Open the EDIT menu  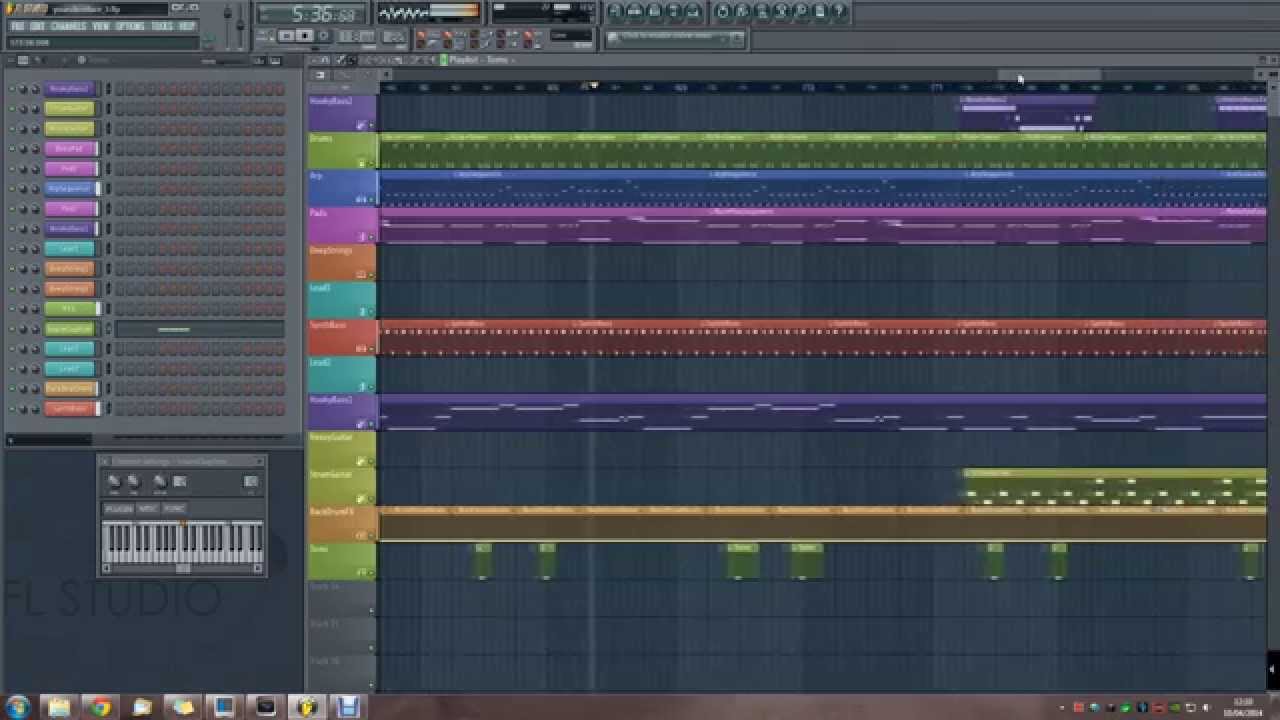point(37,26)
